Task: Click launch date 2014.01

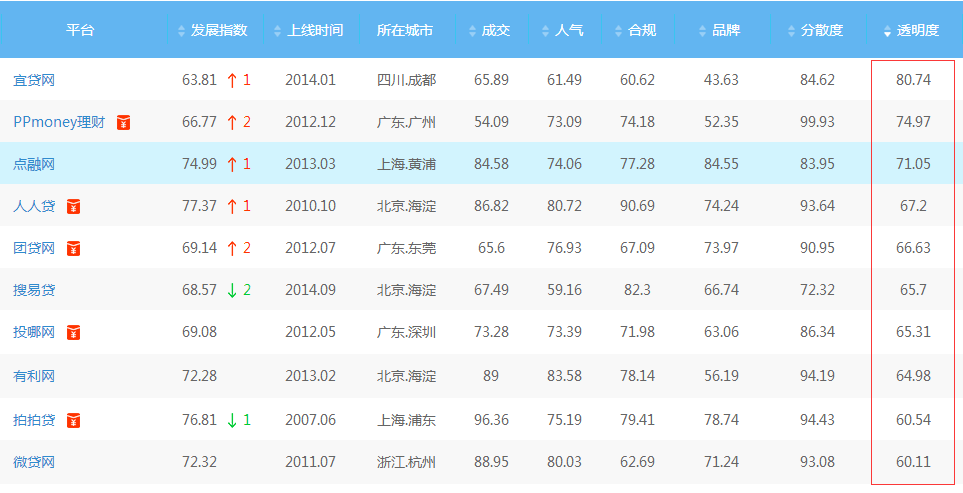Action: click(x=311, y=80)
